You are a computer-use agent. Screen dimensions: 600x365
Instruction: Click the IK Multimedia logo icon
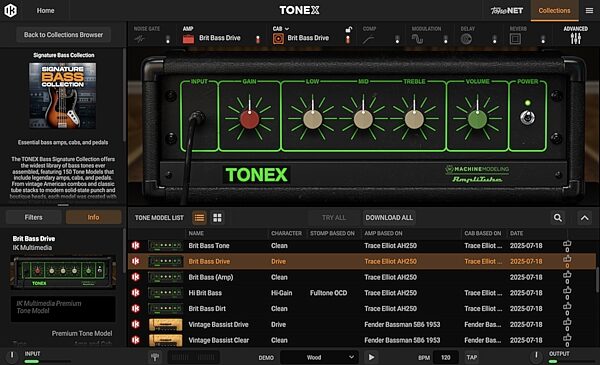(x=10, y=10)
